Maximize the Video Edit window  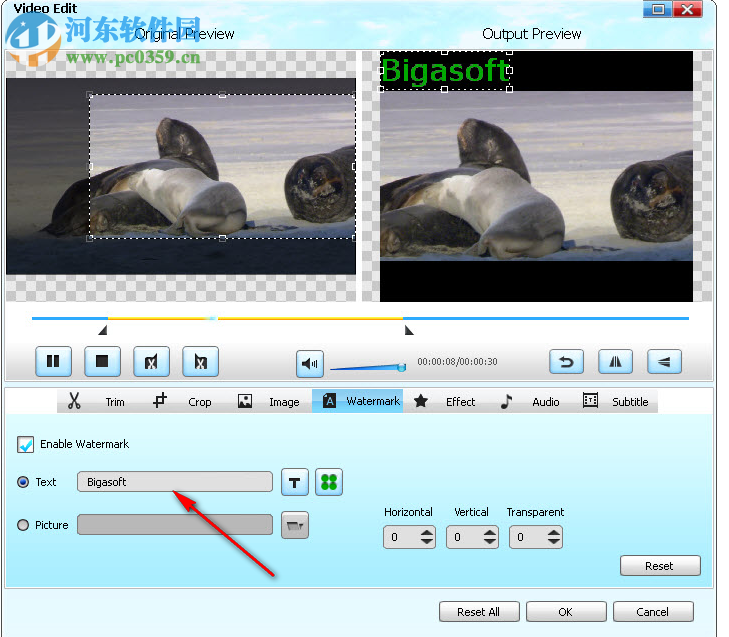coord(658,9)
